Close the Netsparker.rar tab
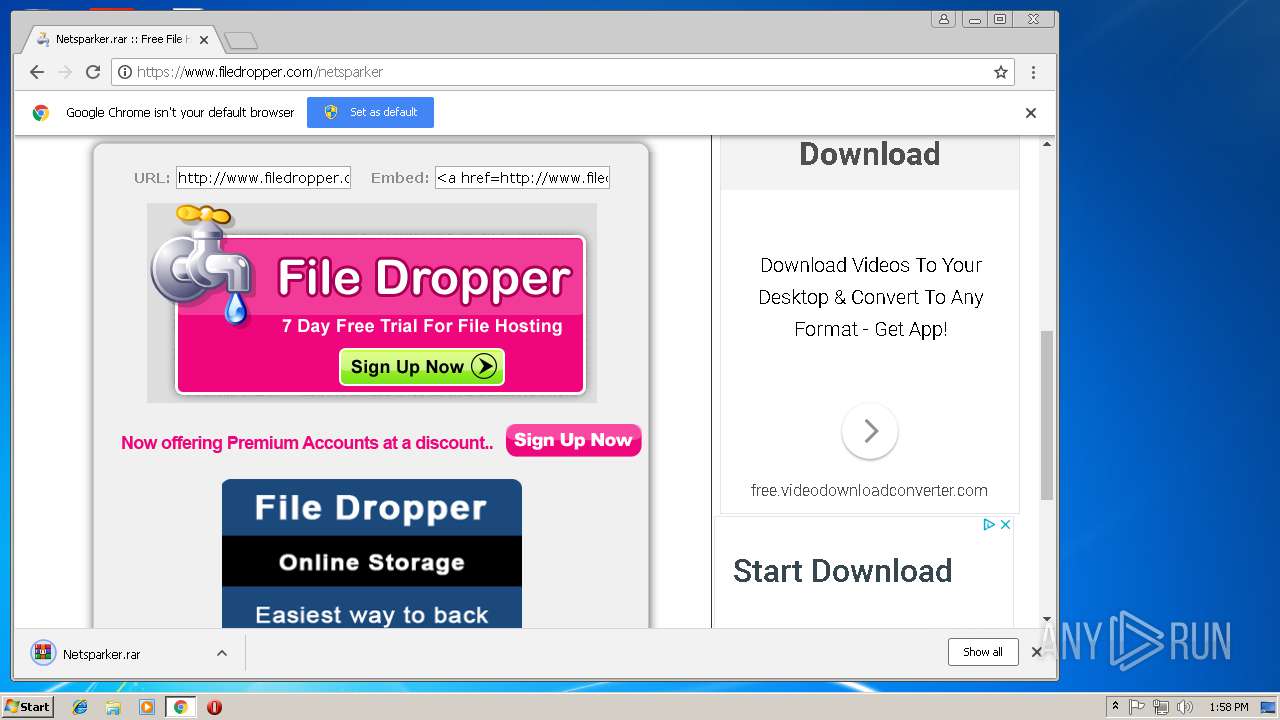1280x720 pixels. point(204,40)
